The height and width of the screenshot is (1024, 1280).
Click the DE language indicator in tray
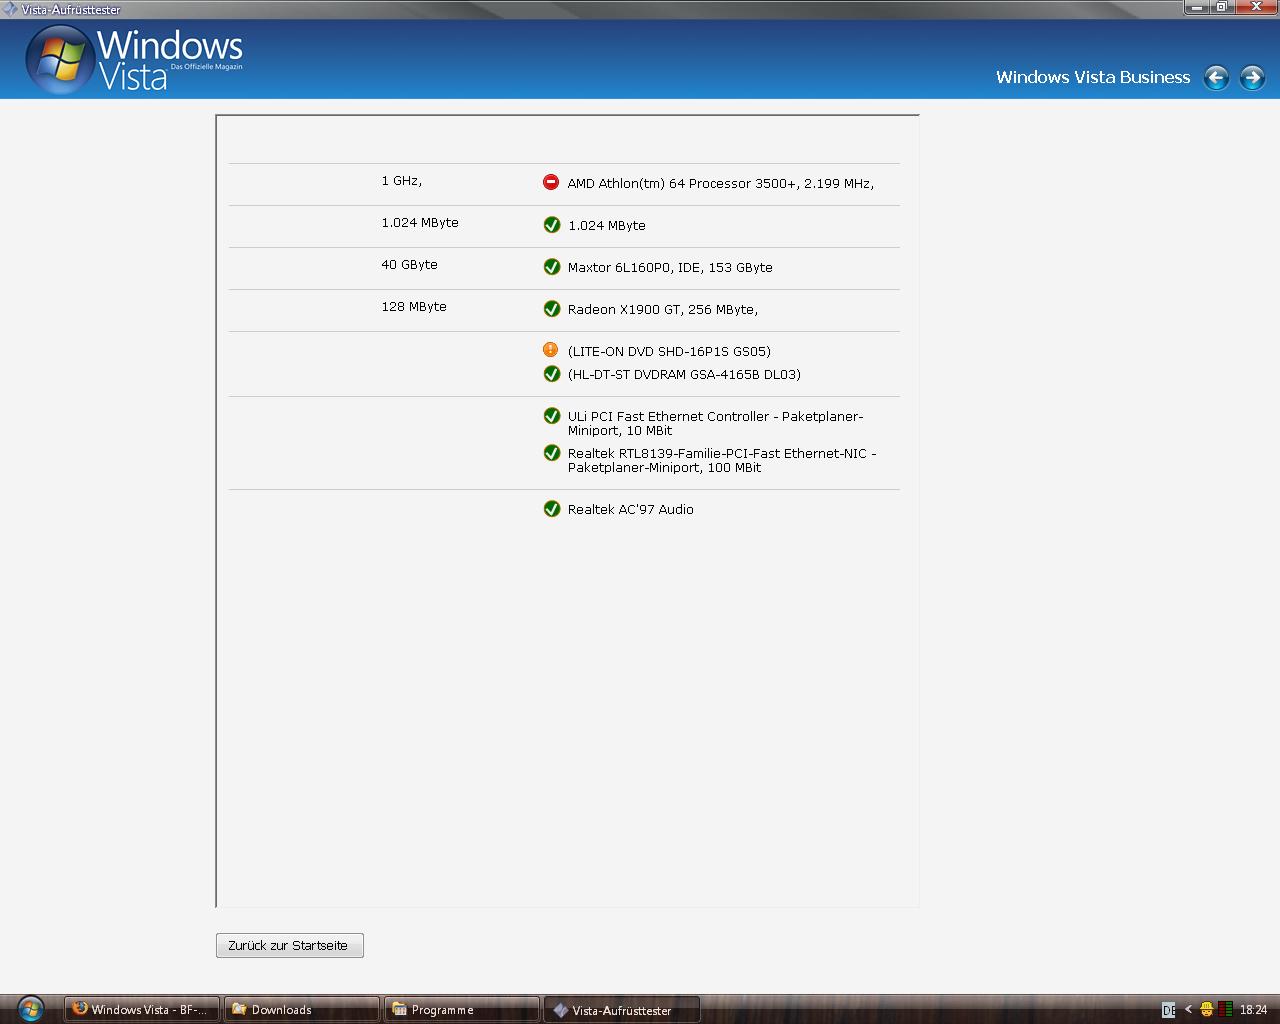1168,1010
